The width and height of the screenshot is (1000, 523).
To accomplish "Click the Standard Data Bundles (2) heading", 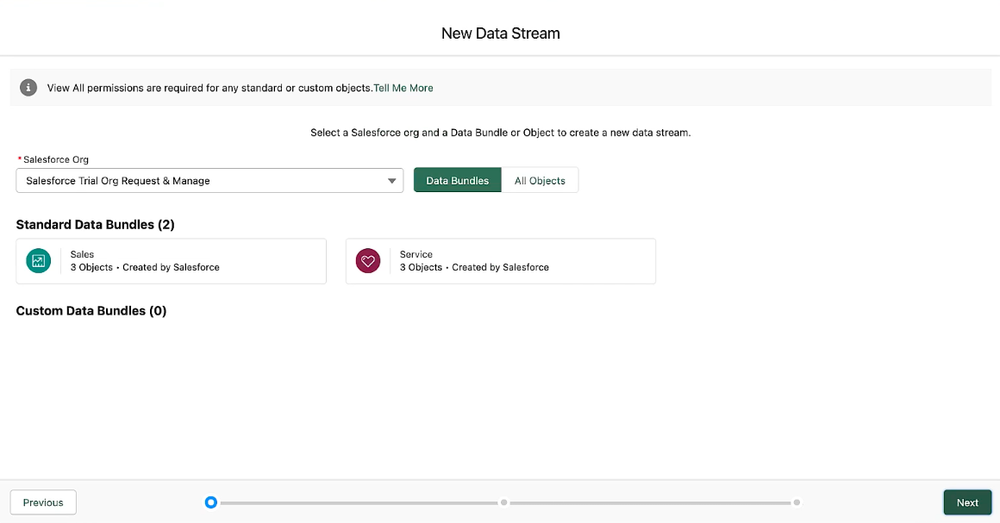I will pyautogui.click(x=95, y=225).
